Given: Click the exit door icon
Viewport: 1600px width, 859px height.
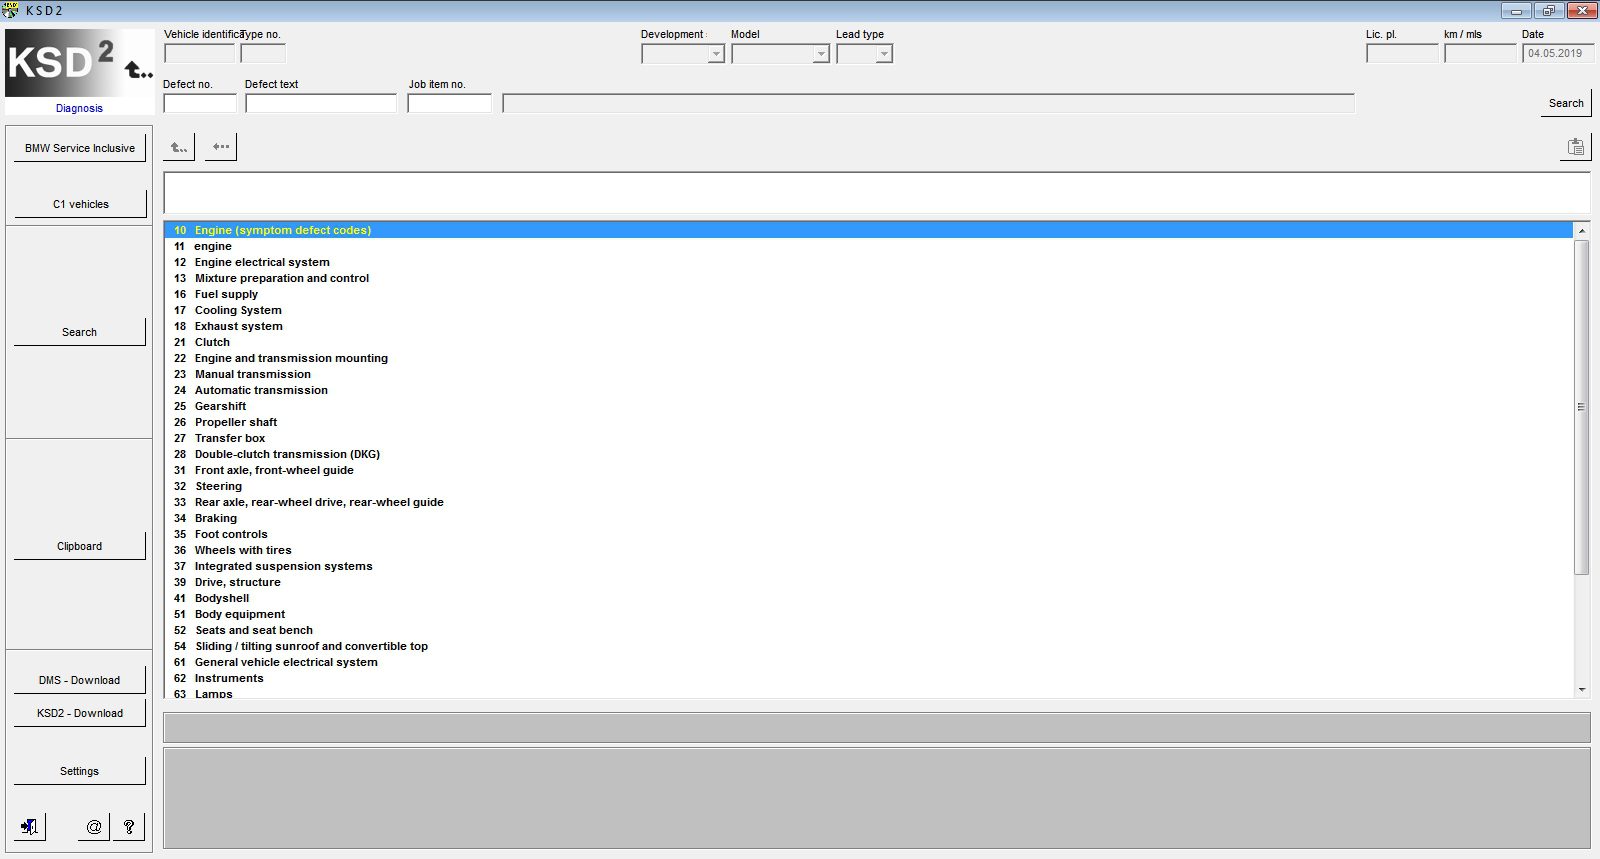Looking at the screenshot, I should [x=30, y=827].
